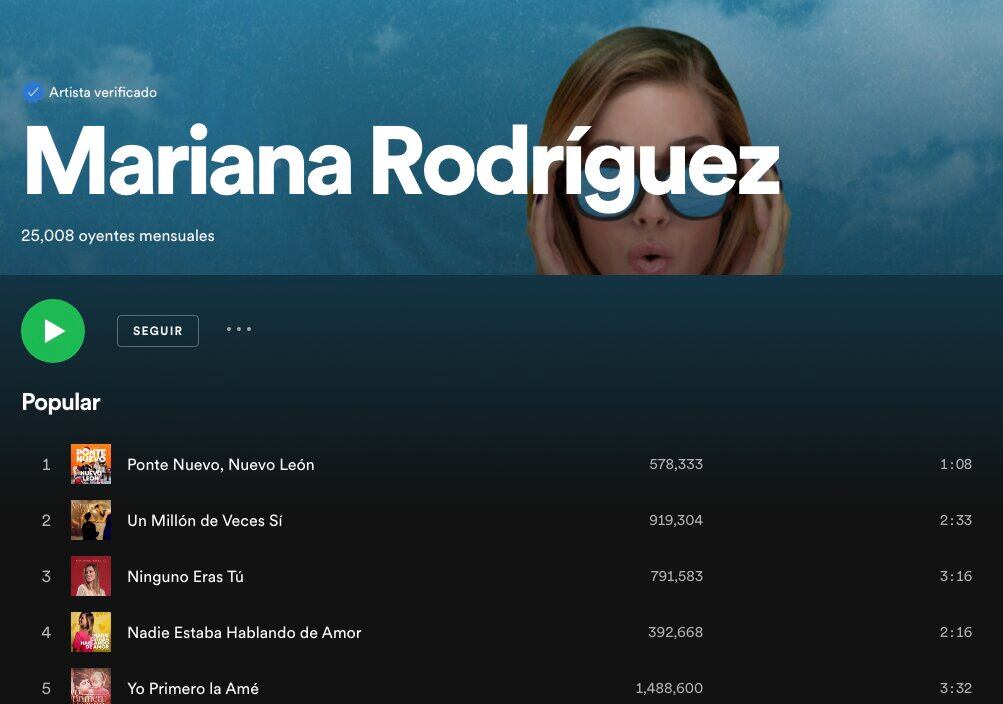Image resolution: width=1003 pixels, height=704 pixels.
Task: Click track number 1 in the list
Action: pyautogui.click(x=46, y=464)
